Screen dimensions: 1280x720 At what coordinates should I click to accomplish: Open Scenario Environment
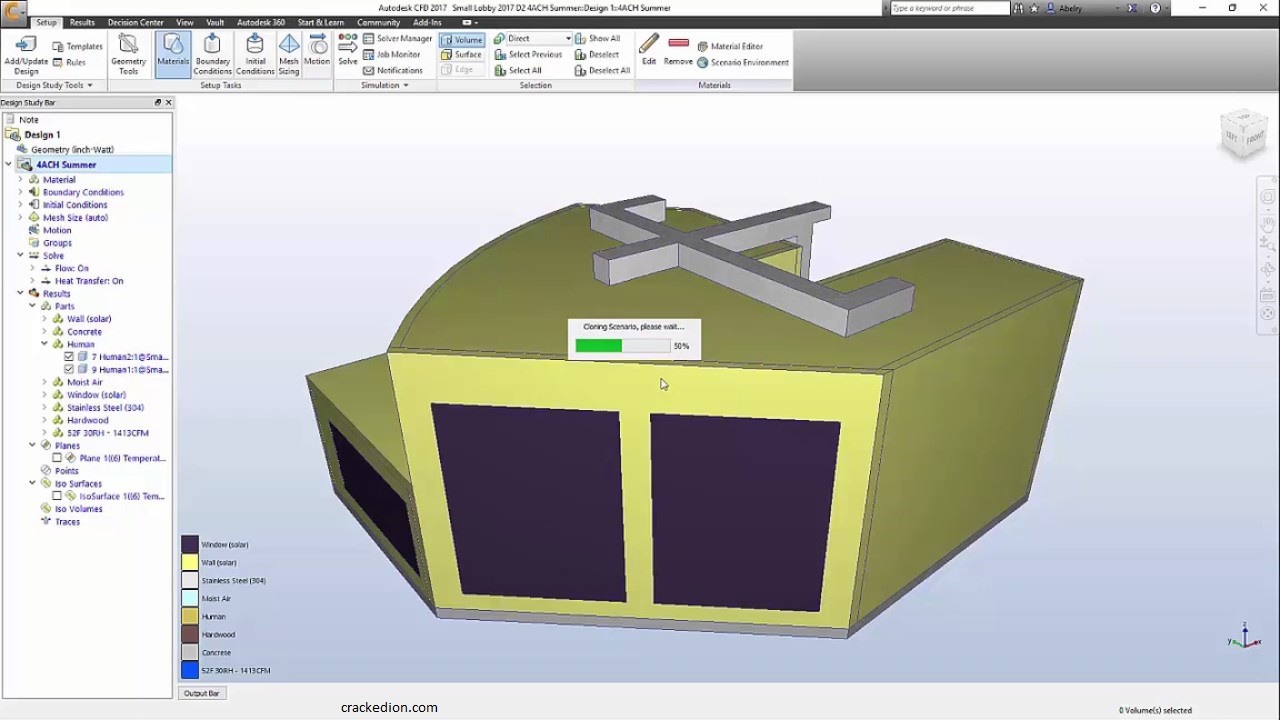pos(742,62)
